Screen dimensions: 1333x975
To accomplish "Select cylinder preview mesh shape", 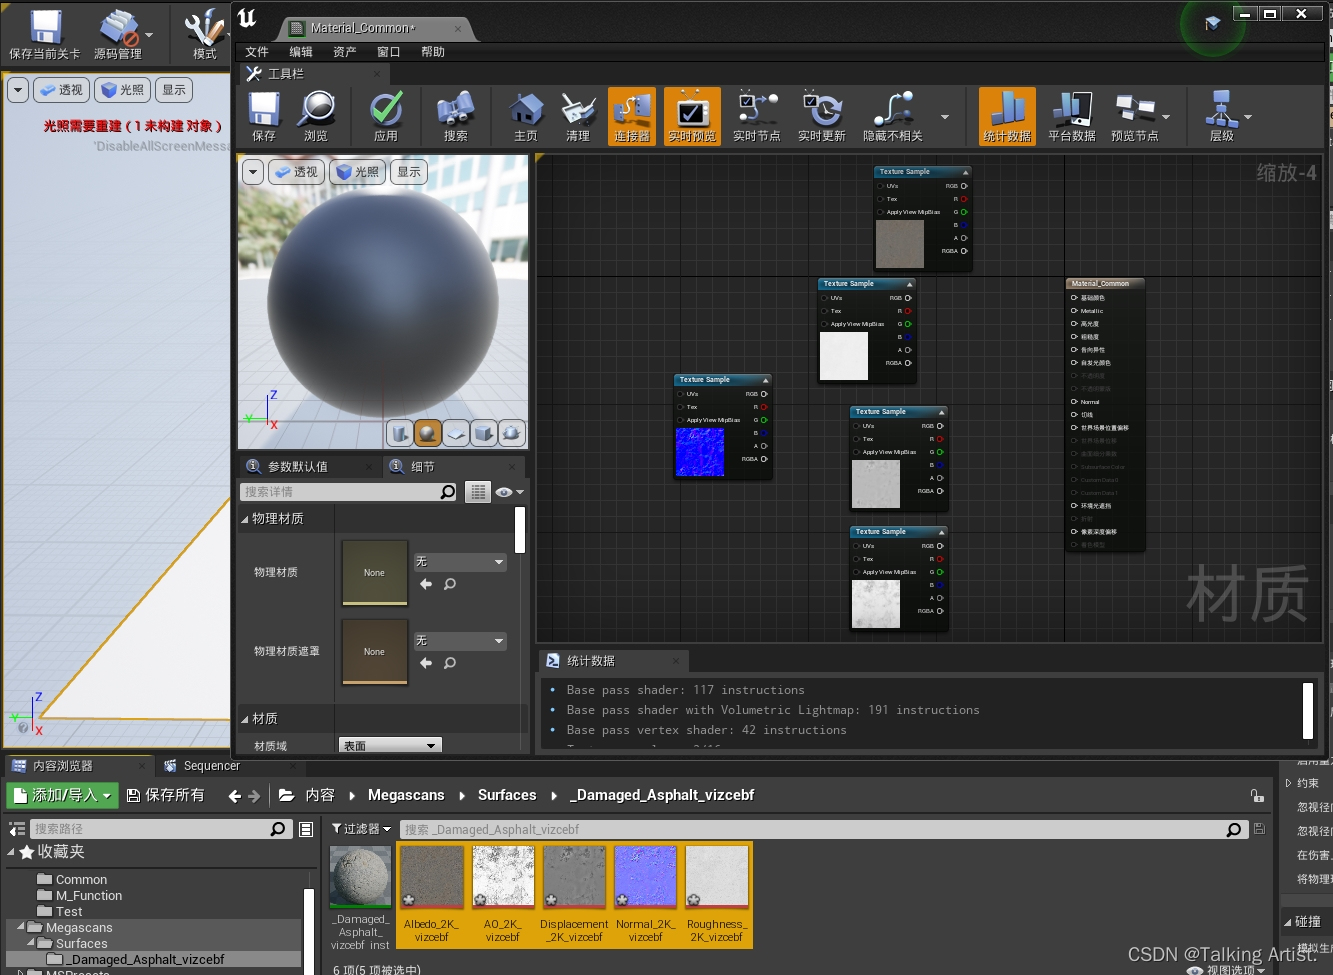I will coord(400,433).
